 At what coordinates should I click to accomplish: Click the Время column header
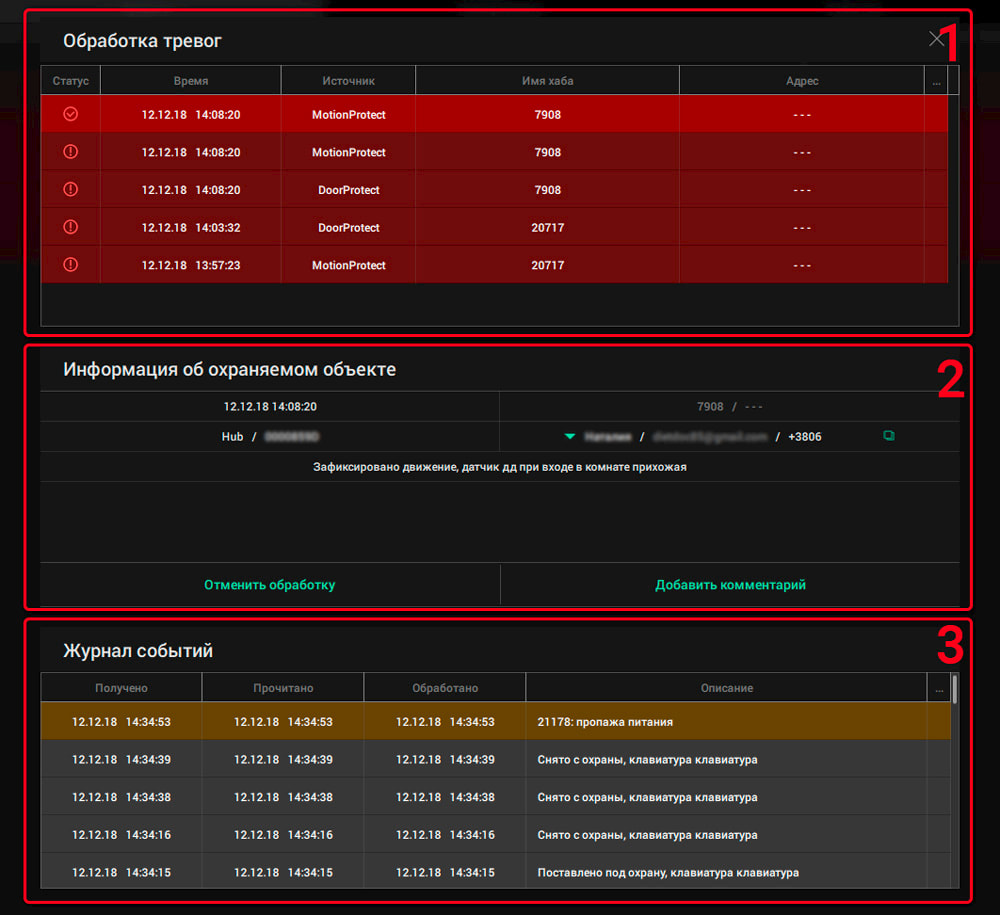(x=190, y=81)
